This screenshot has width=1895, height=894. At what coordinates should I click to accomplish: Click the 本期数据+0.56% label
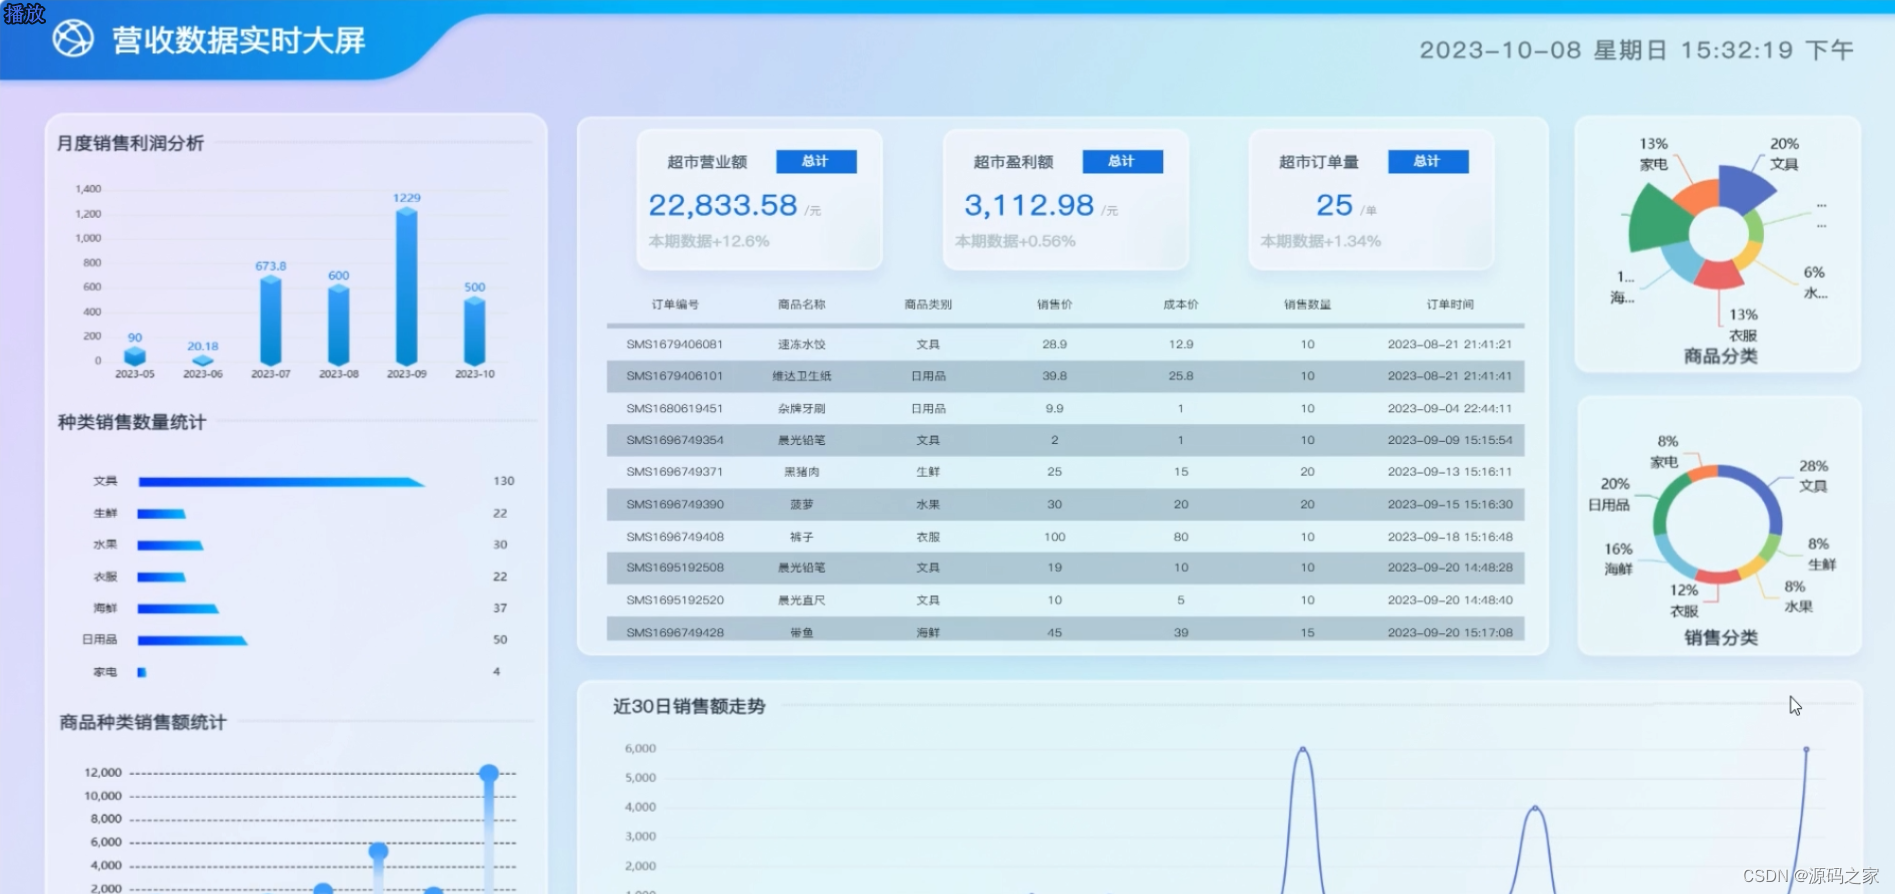1015,241
